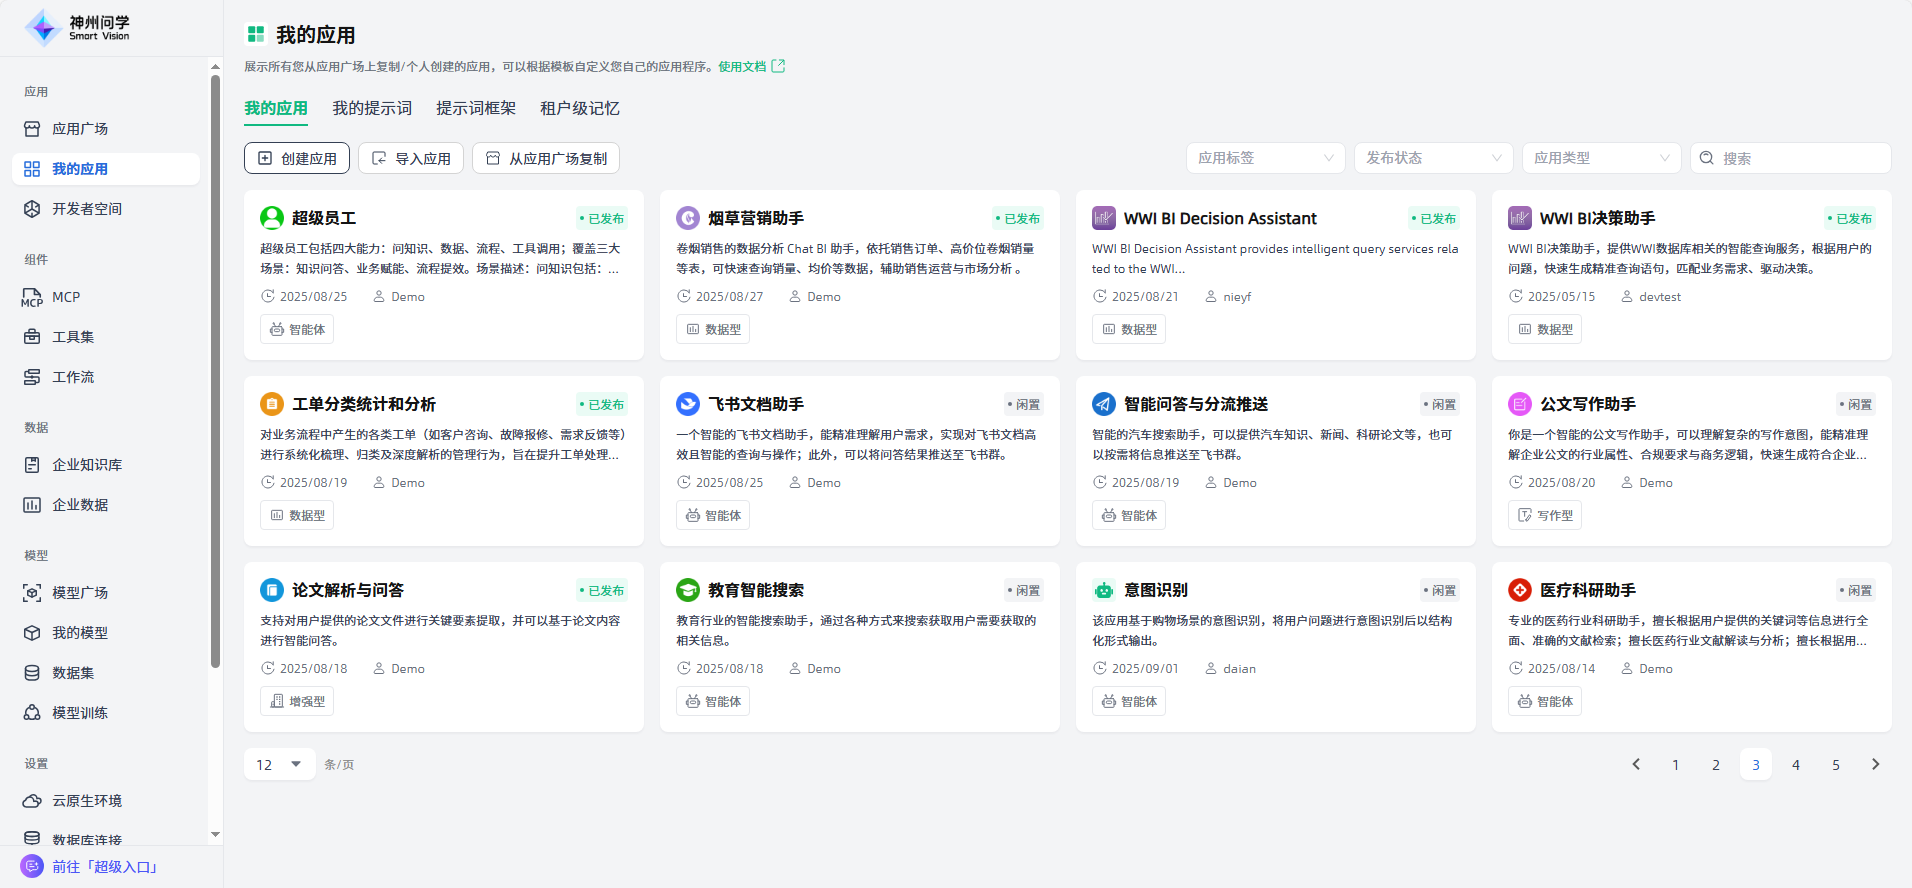Change the 12 per page selector

coord(279,764)
